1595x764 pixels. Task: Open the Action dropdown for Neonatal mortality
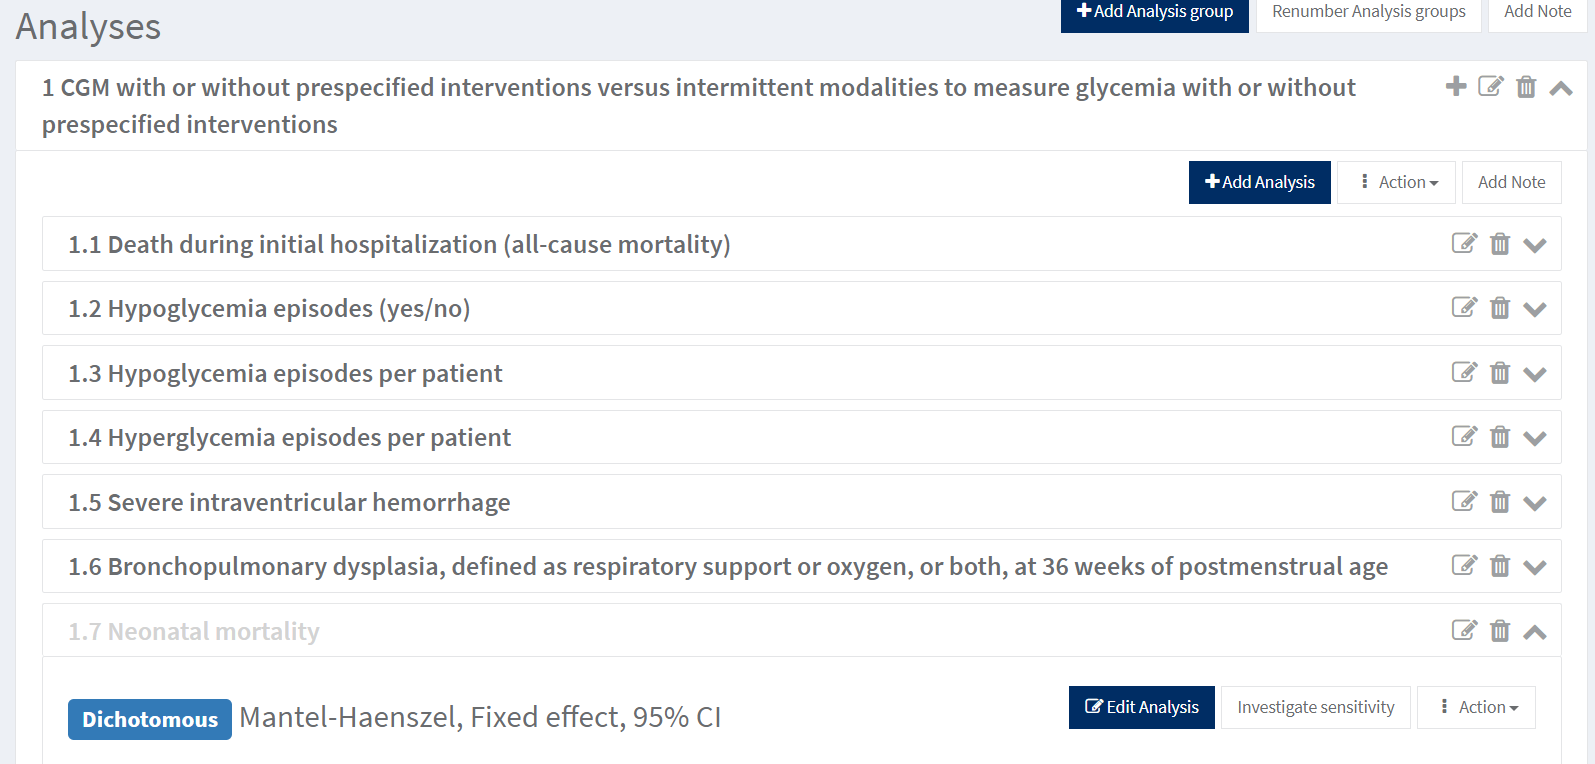click(x=1477, y=707)
